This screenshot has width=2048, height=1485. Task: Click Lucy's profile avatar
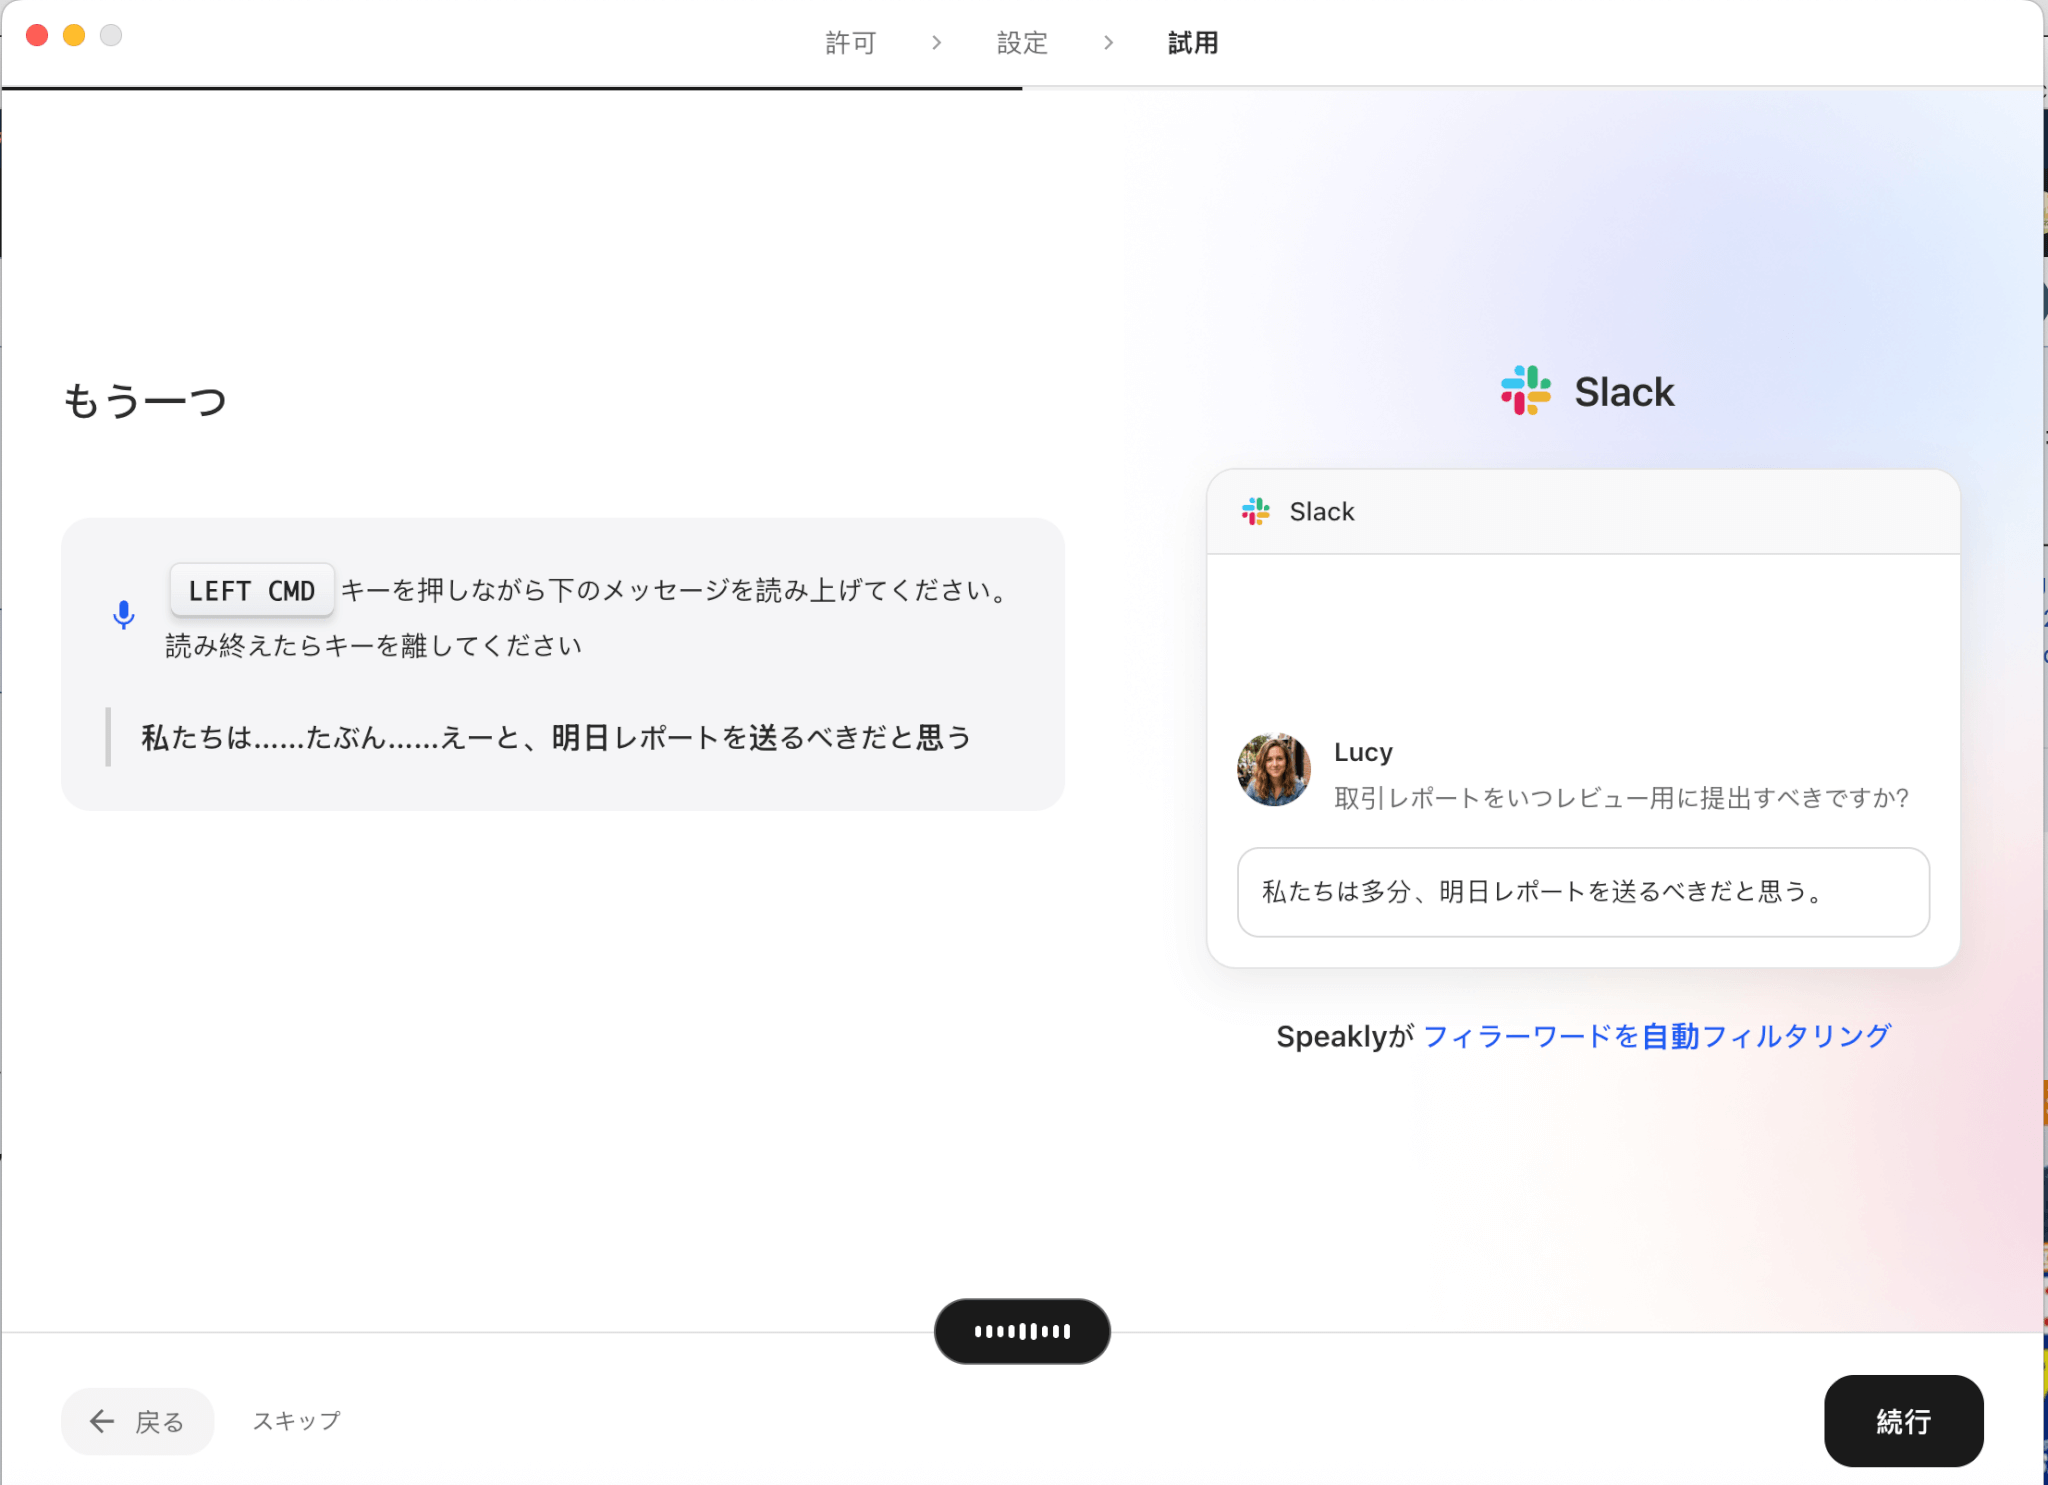coord(1273,770)
